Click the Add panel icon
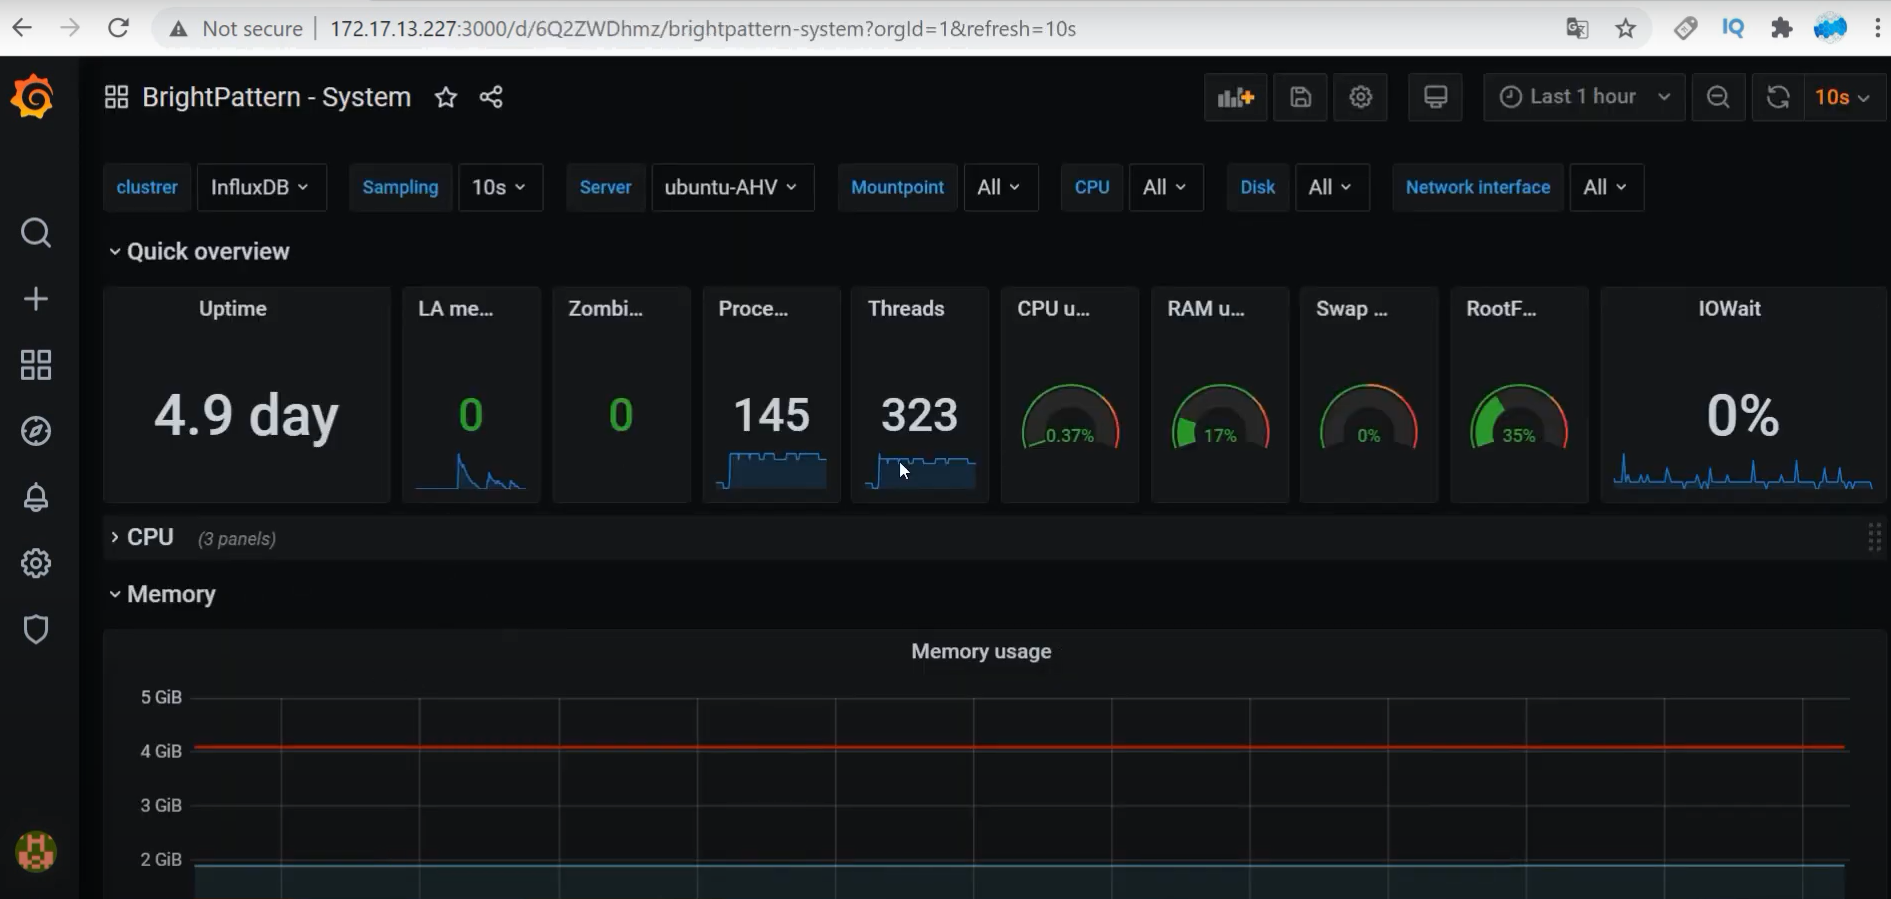Image resolution: width=1891 pixels, height=899 pixels. pyautogui.click(x=1236, y=97)
